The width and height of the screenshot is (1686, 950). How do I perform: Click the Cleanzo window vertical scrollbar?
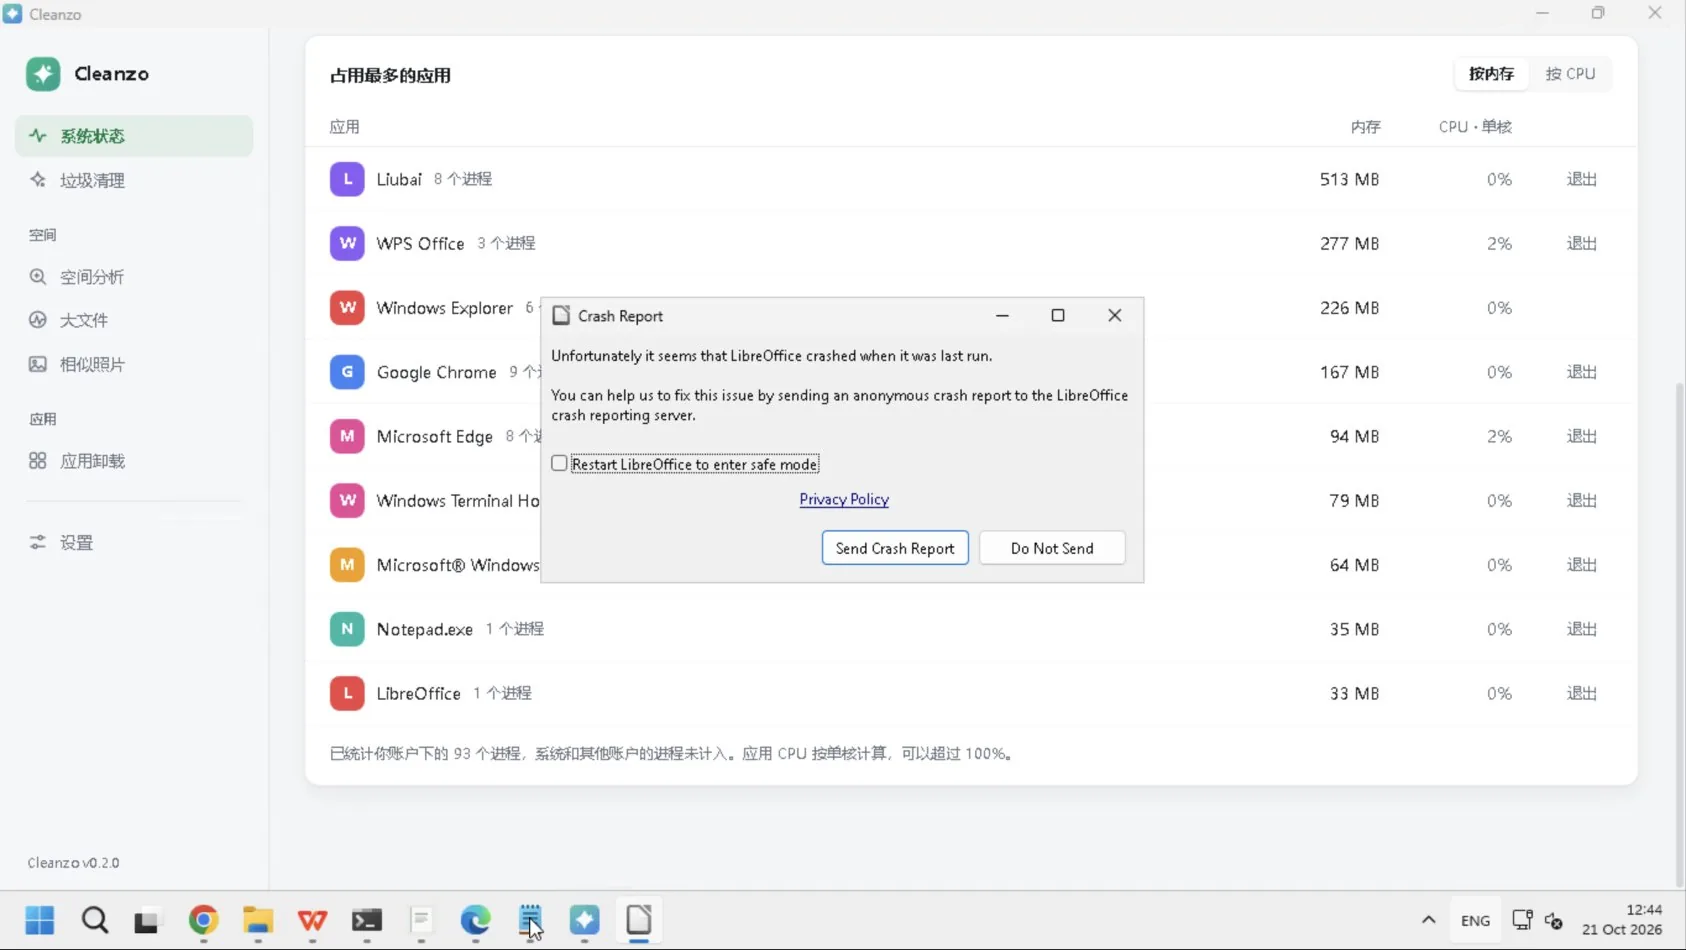pyautogui.click(x=1679, y=635)
